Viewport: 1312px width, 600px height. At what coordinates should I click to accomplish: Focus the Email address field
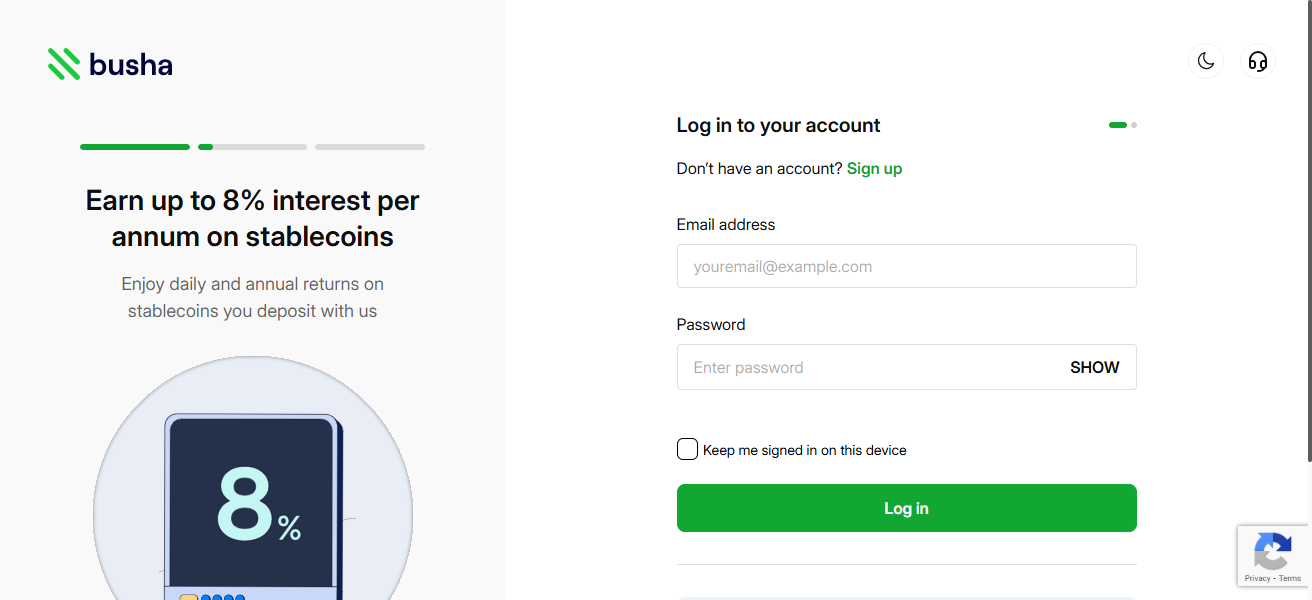click(906, 266)
